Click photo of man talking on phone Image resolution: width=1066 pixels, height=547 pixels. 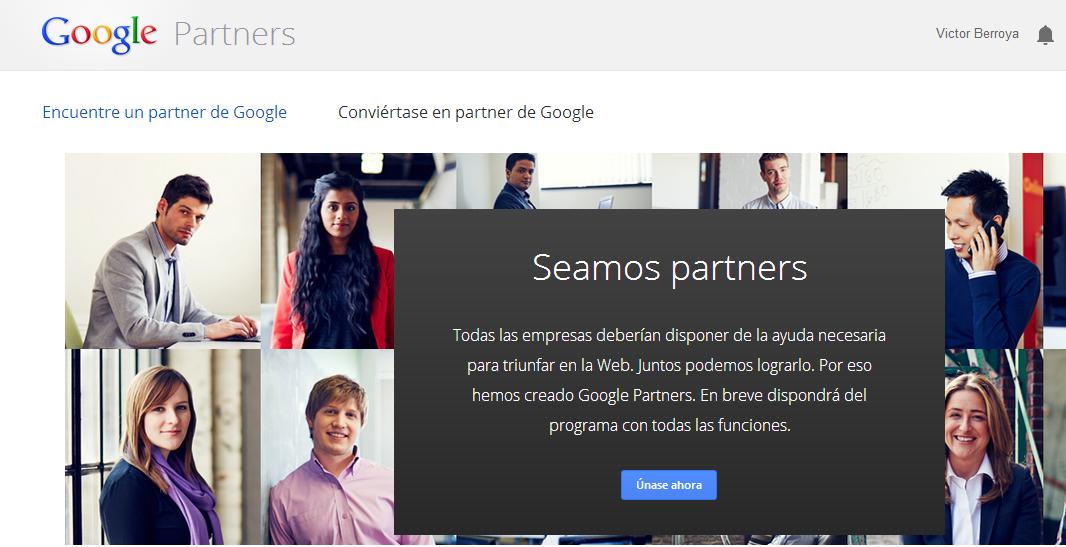point(993,251)
